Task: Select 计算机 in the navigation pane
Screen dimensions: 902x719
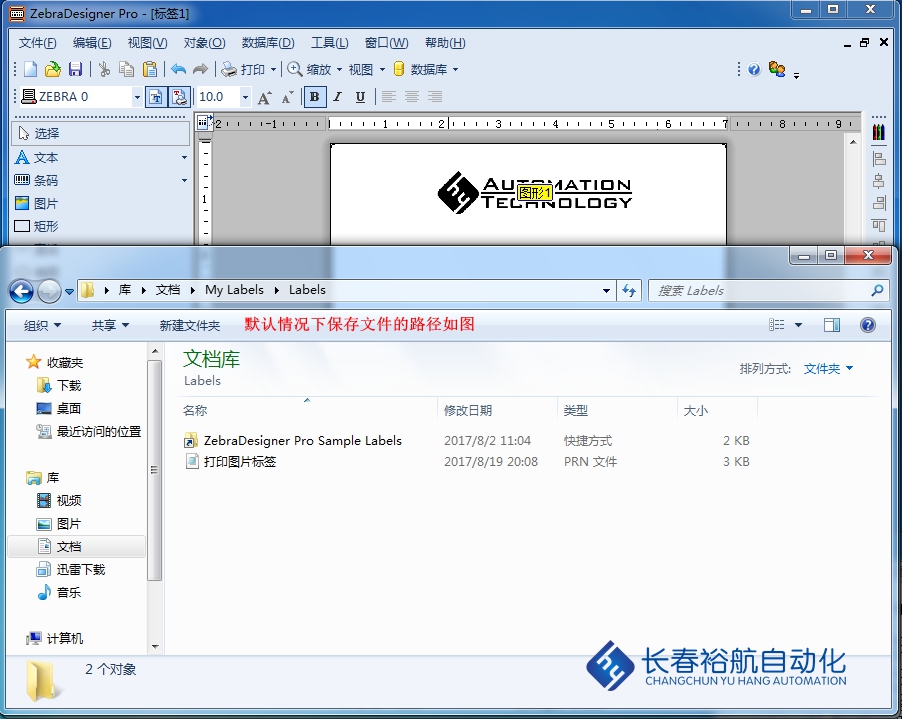Action: [55, 638]
